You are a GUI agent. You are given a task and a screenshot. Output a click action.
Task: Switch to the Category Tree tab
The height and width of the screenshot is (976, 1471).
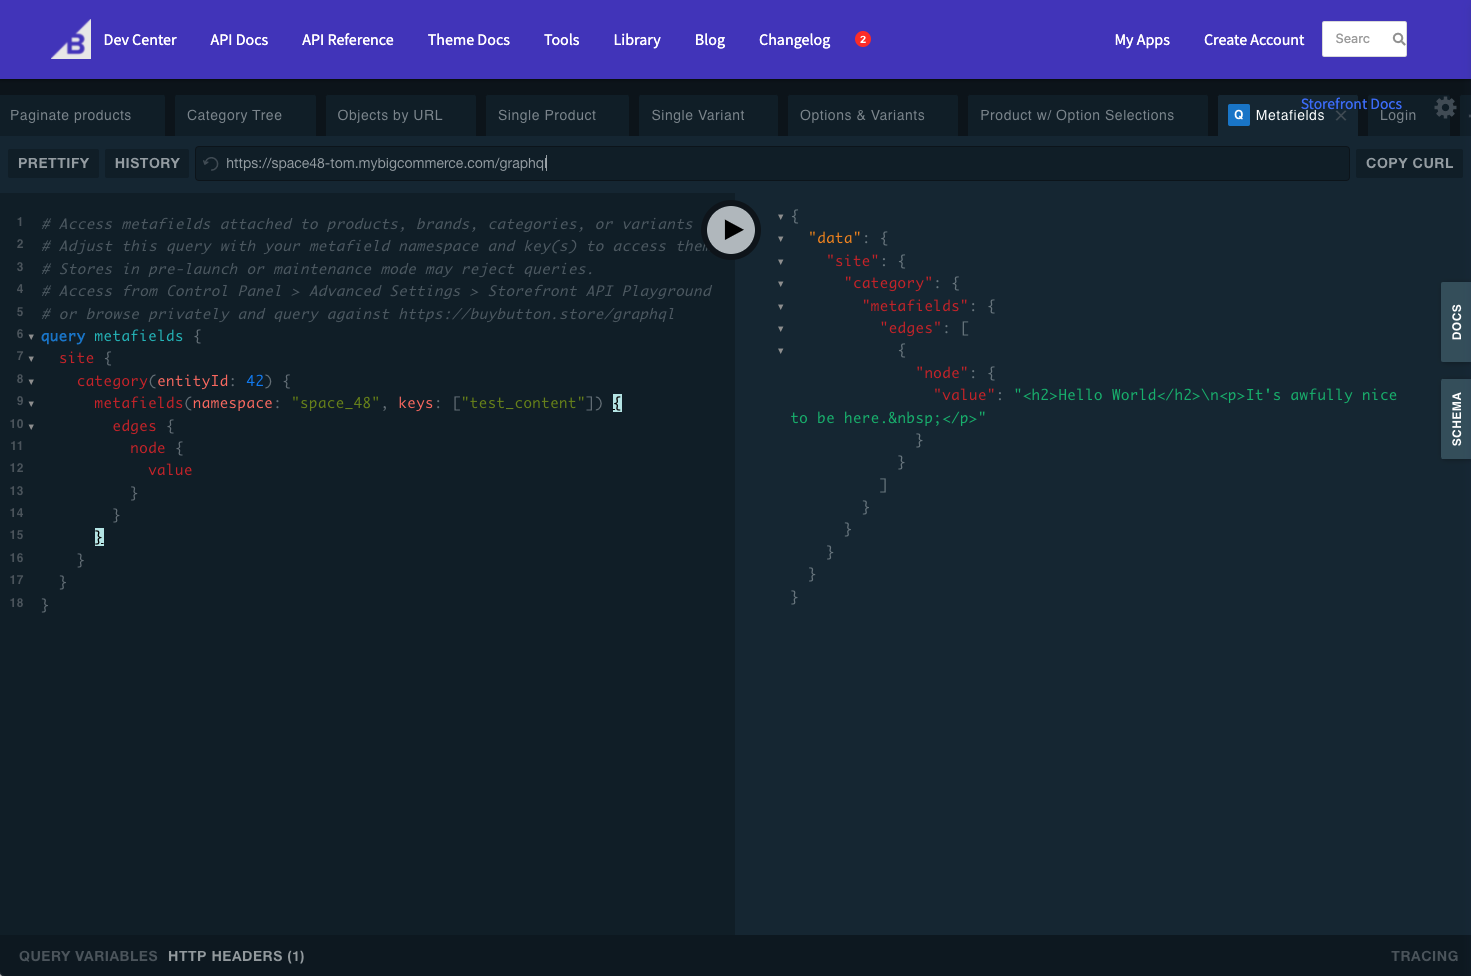[245, 115]
